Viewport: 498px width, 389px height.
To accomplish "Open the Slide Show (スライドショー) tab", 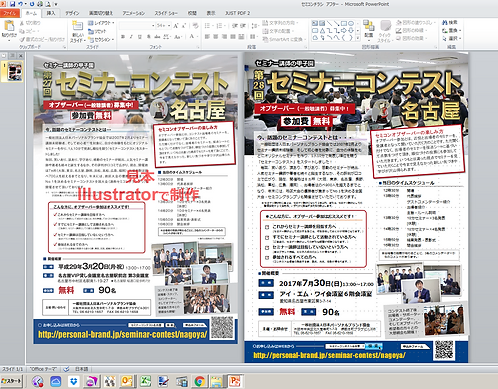I will tap(166, 13).
